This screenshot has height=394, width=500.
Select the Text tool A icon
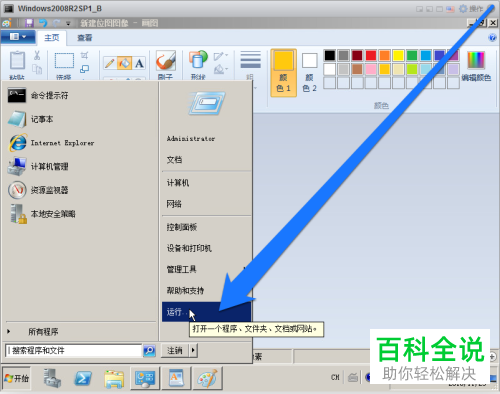tap(139, 63)
